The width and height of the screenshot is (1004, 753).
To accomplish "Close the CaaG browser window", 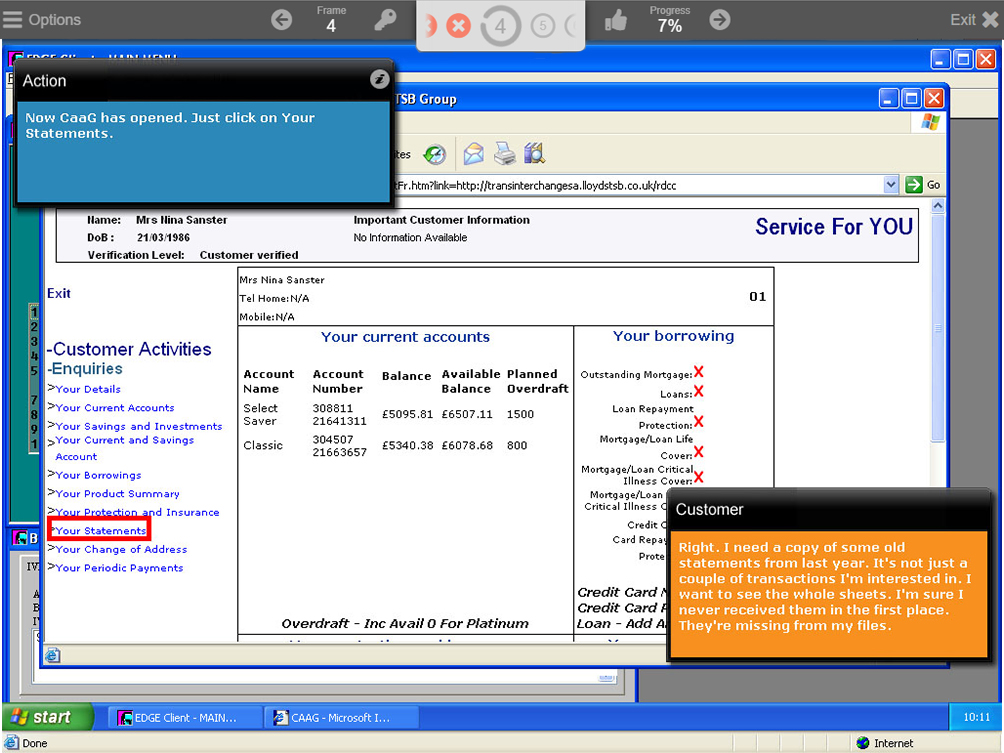I will (x=934, y=99).
